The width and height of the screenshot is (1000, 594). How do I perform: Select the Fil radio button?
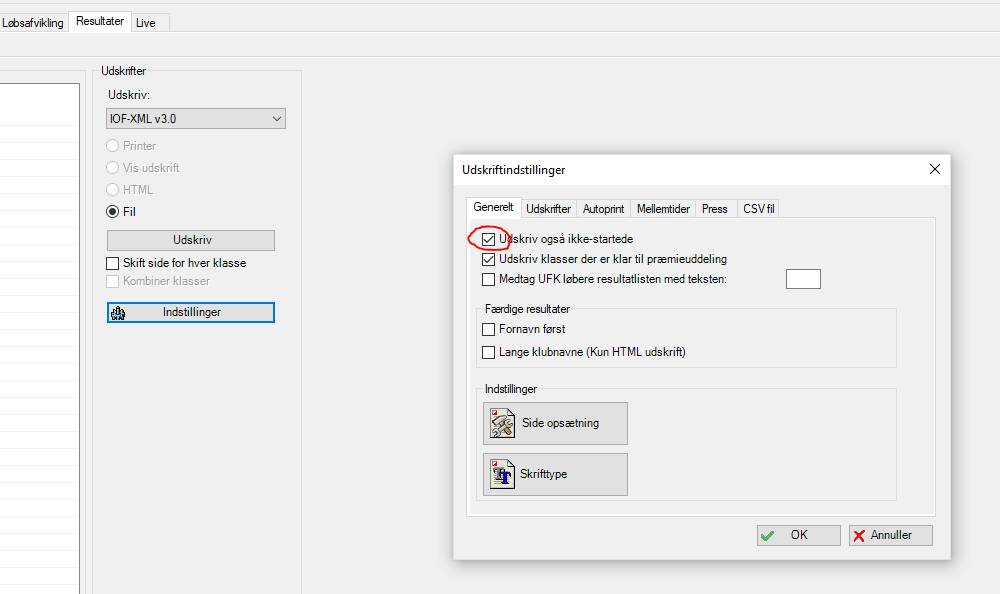tap(113, 211)
